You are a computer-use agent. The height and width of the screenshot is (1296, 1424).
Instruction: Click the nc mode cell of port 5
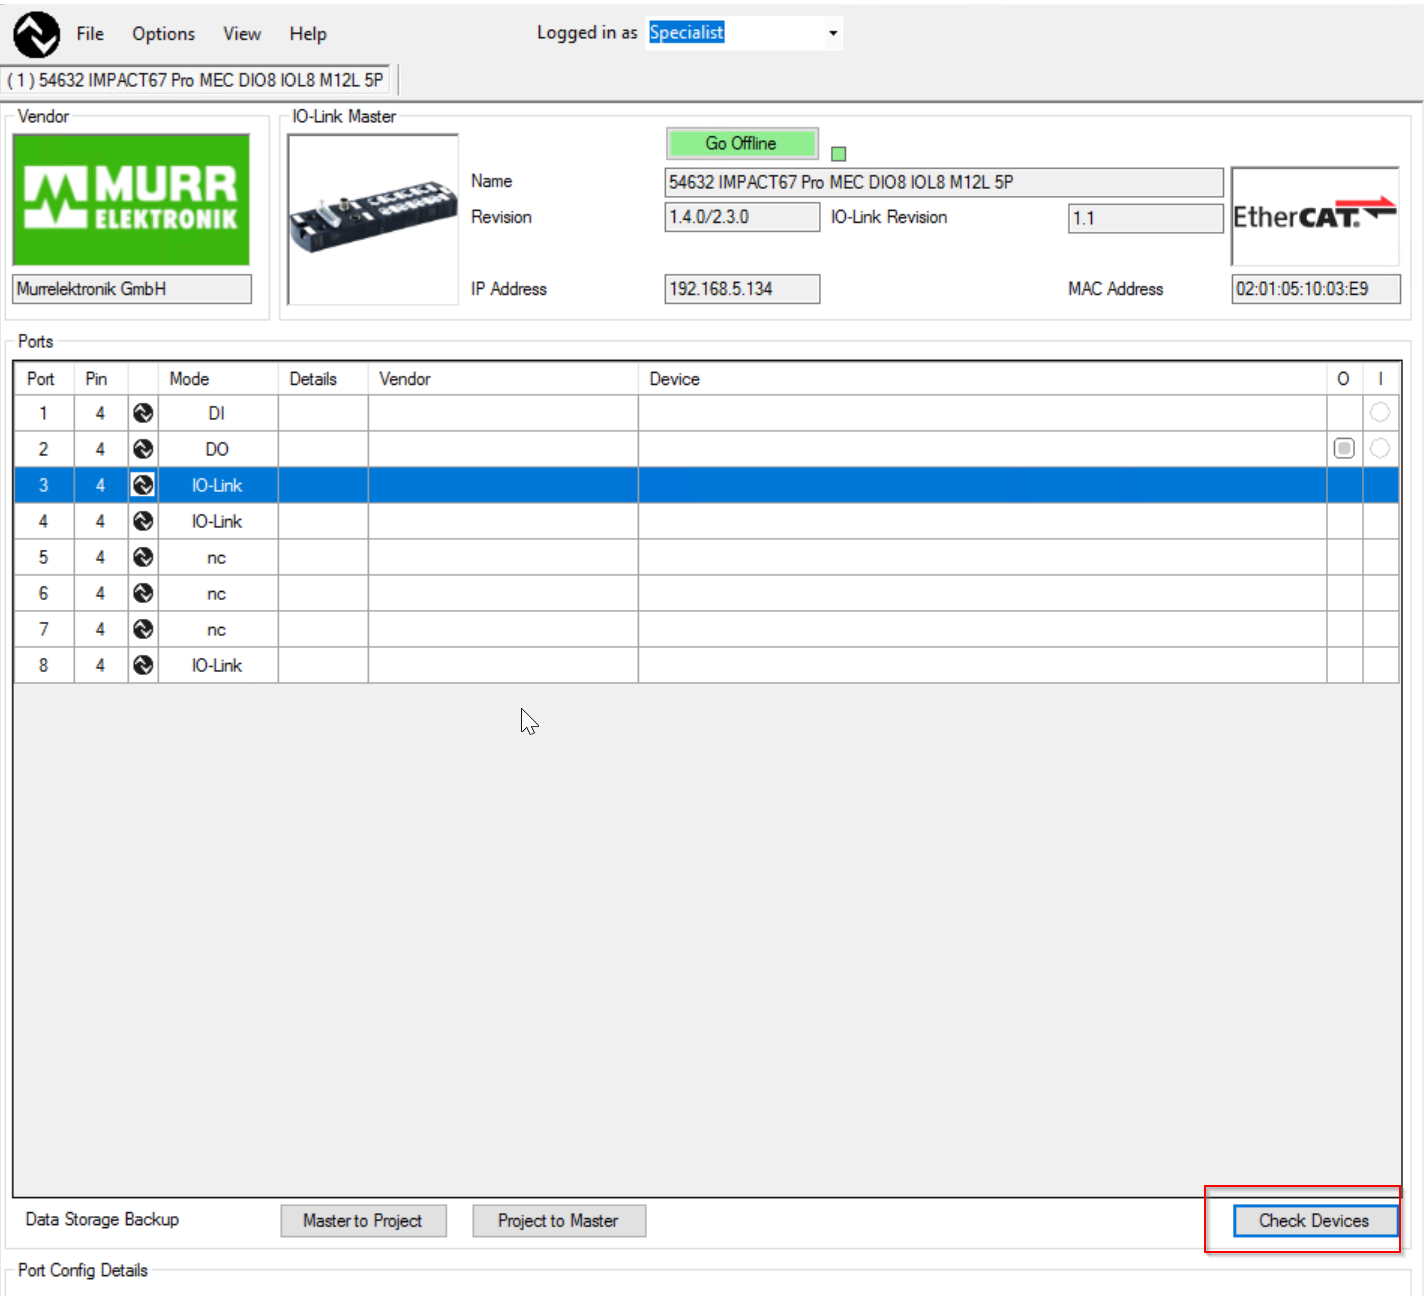coord(217,557)
